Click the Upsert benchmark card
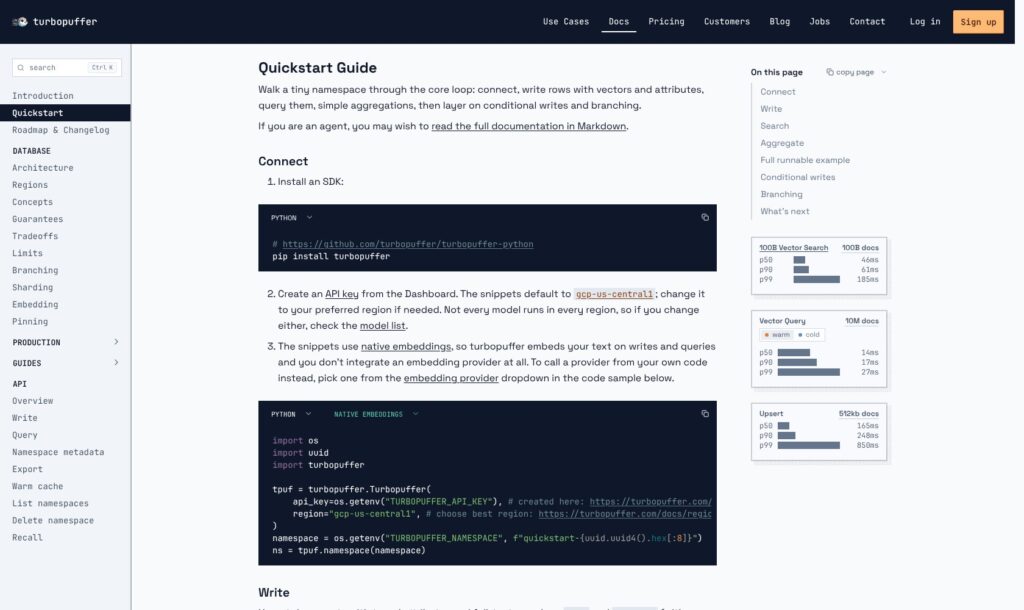This screenshot has width=1024, height=610. click(819, 432)
